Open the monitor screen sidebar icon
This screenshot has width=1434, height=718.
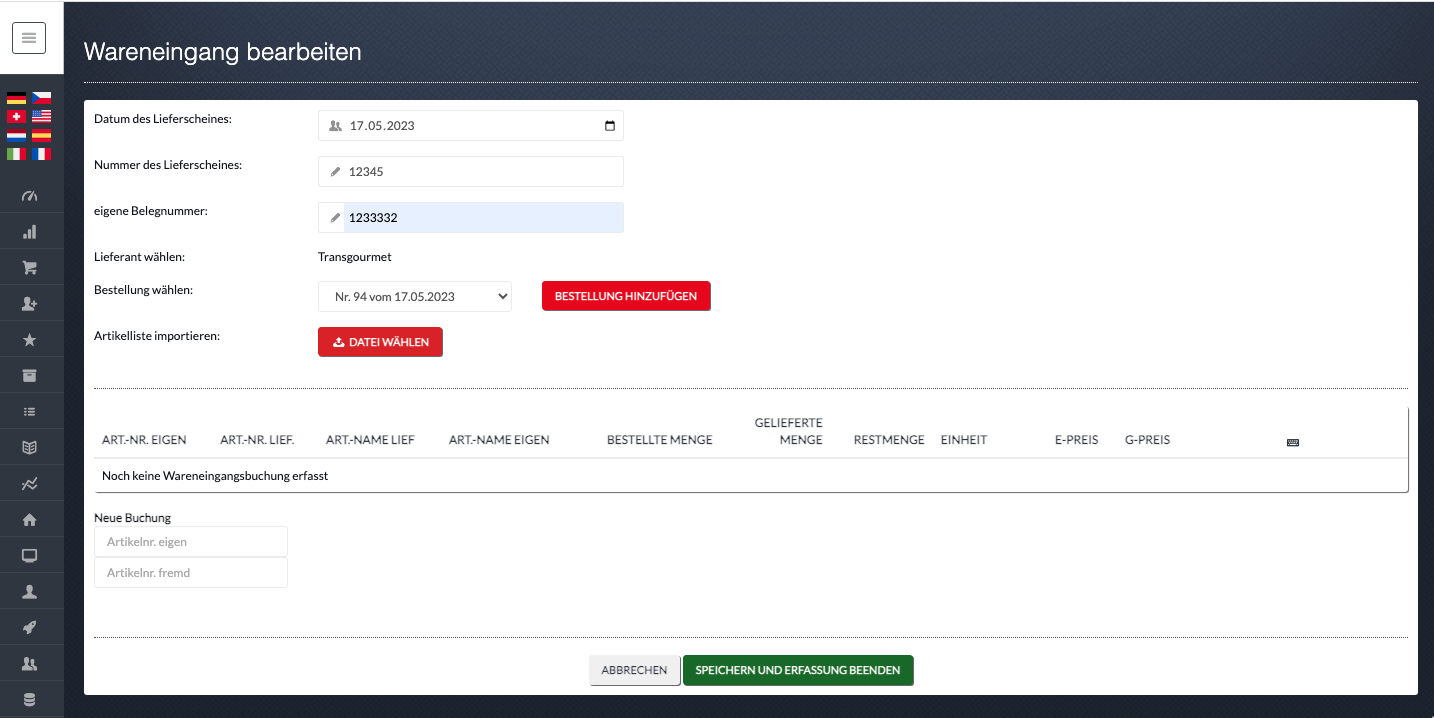point(29,556)
